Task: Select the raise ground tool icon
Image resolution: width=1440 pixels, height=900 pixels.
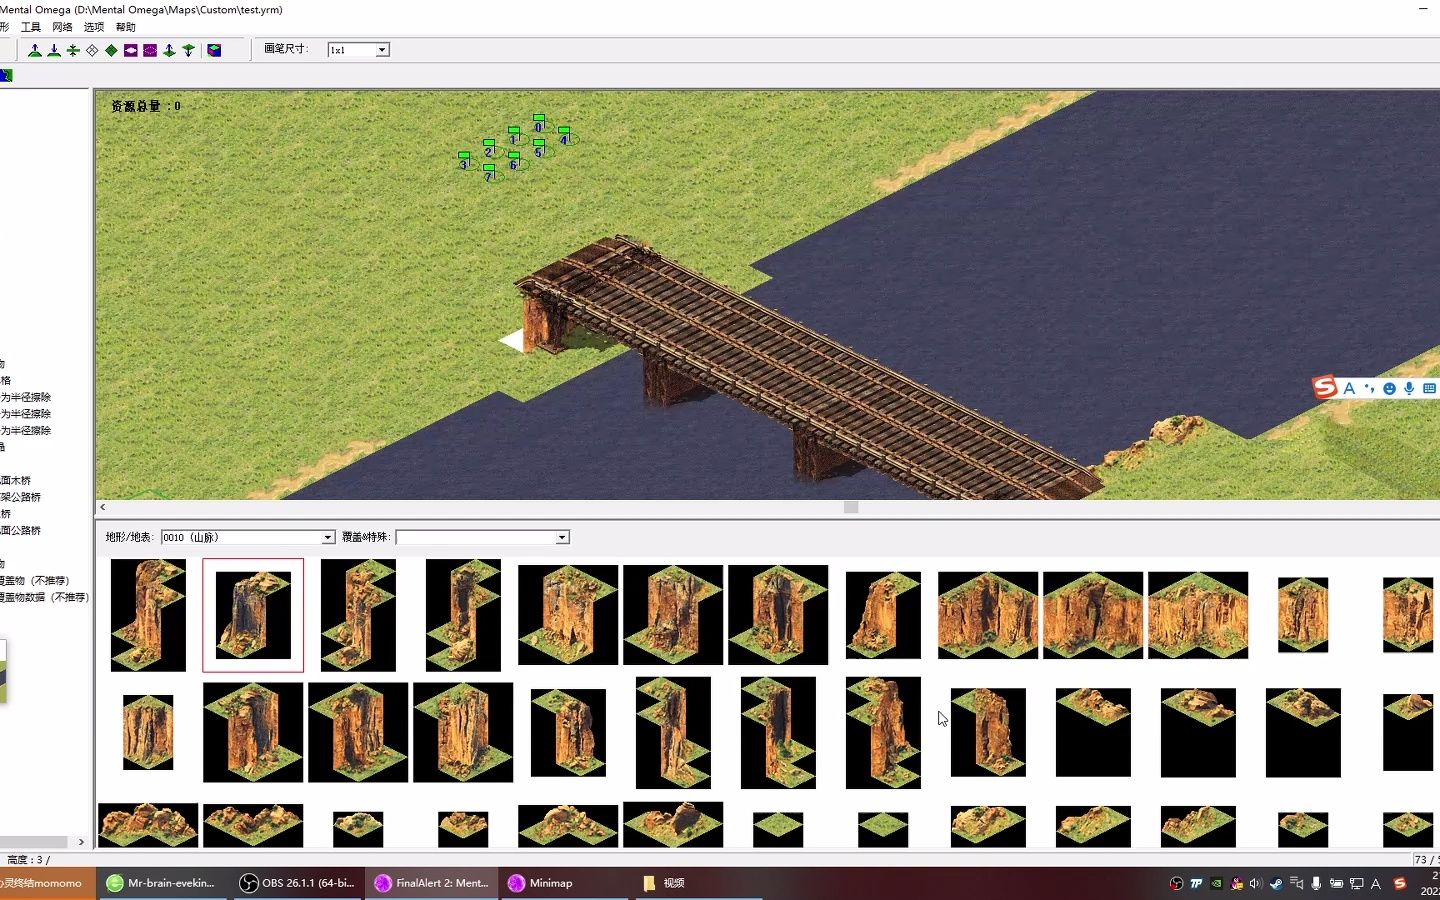Action: point(35,50)
